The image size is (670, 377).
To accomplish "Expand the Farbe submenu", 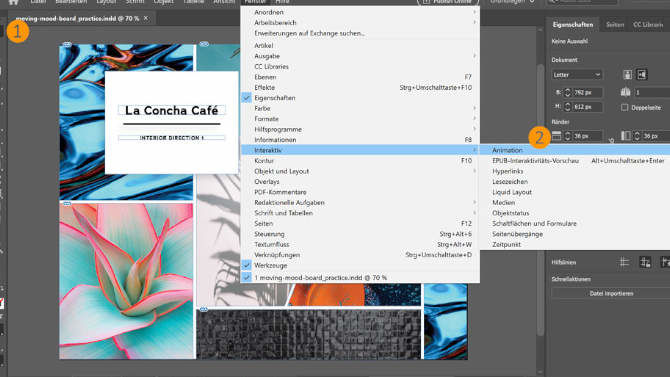I will click(x=360, y=109).
